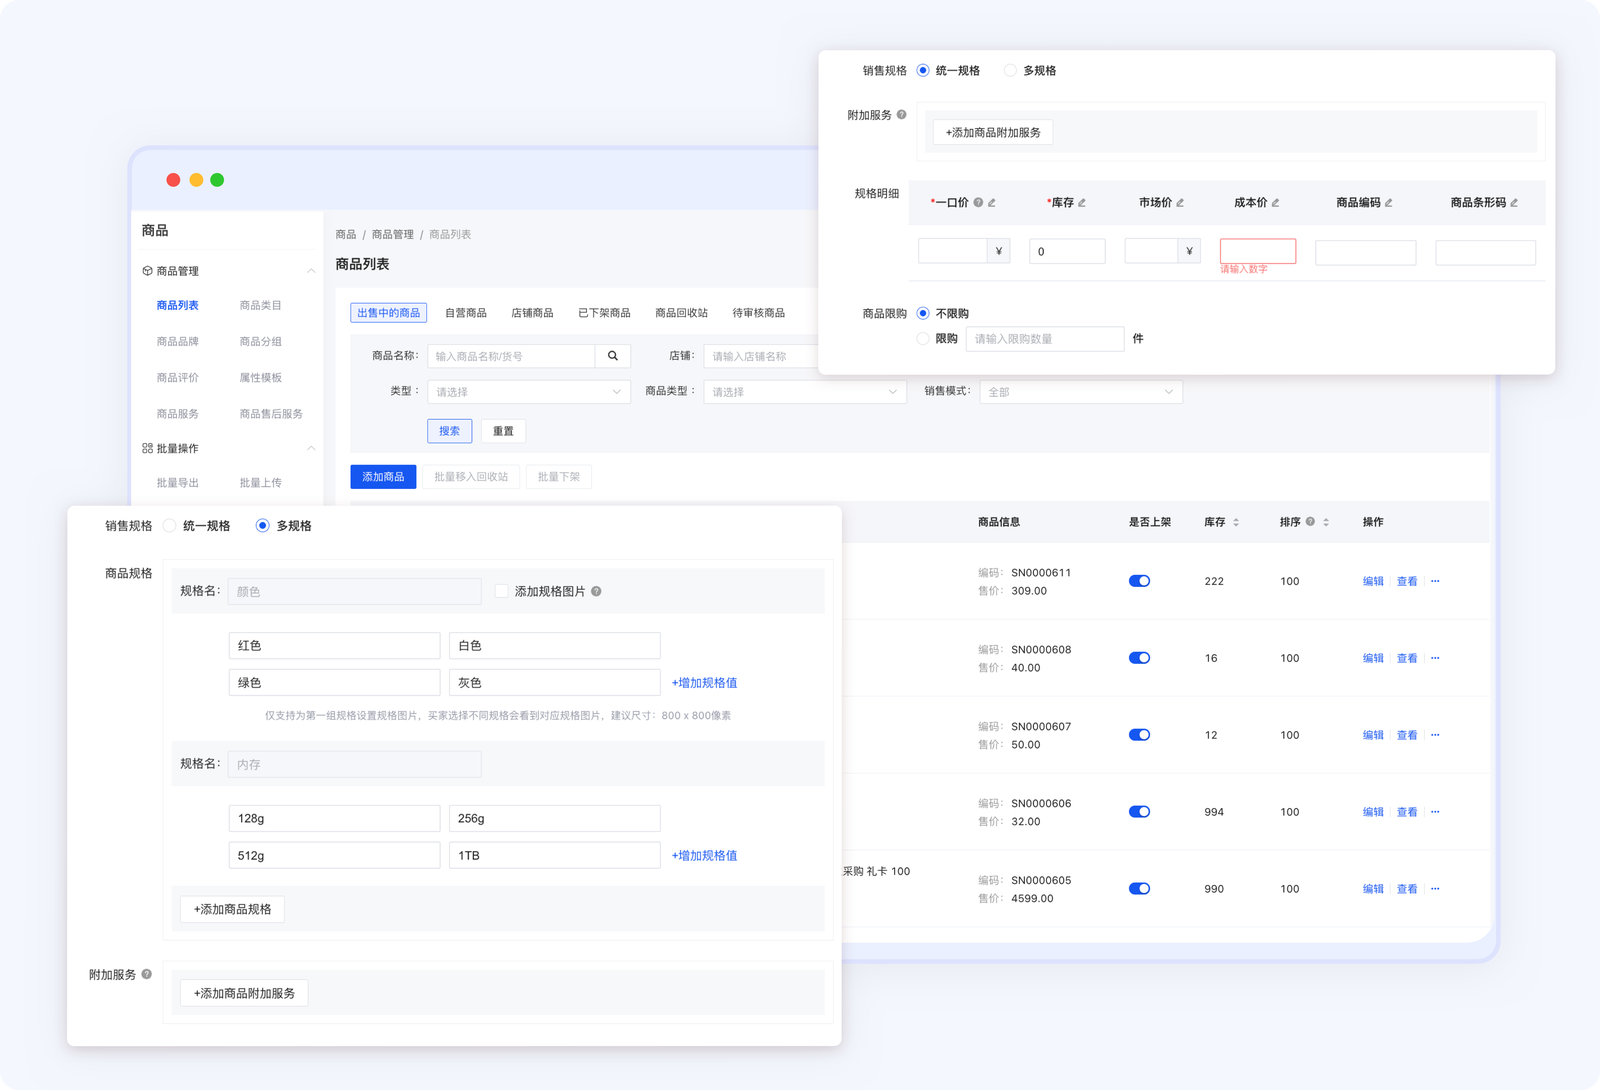Select the 限购 radio option
Viewport: 1600px width, 1090px height.
coord(923,339)
